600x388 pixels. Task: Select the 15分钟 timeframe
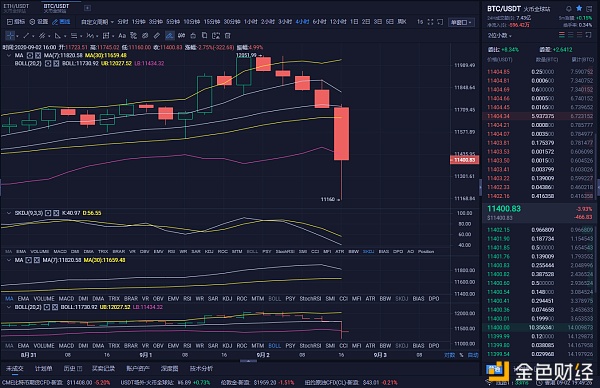[212, 22]
